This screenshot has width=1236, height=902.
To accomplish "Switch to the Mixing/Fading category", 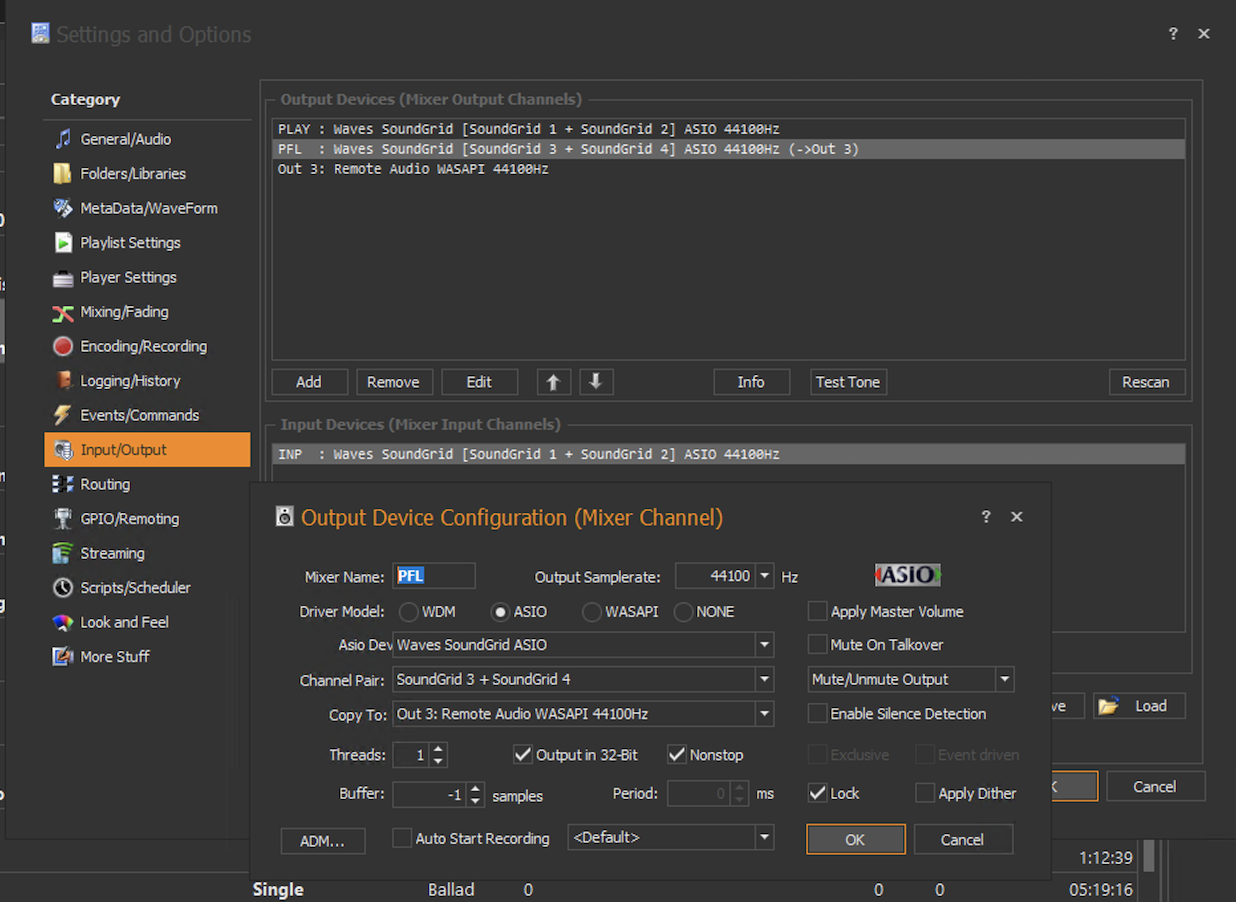I will coord(124,312).
